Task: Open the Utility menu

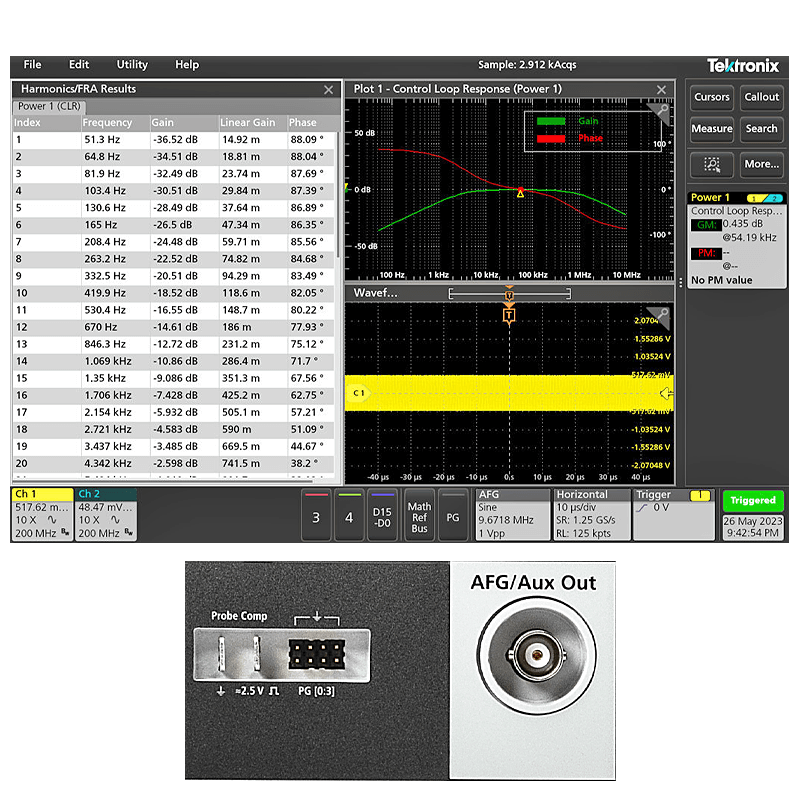Action: point(132,64)
